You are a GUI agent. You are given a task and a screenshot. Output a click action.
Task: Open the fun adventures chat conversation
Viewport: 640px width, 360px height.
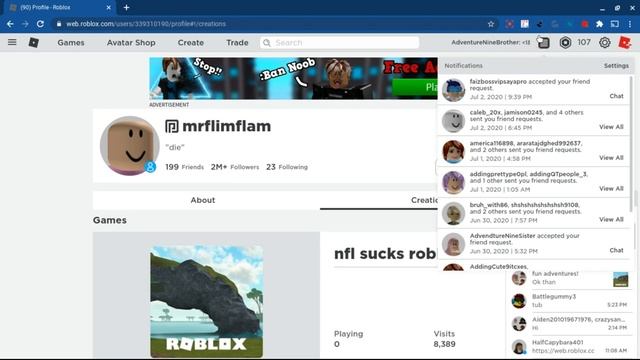click(569, 278)
